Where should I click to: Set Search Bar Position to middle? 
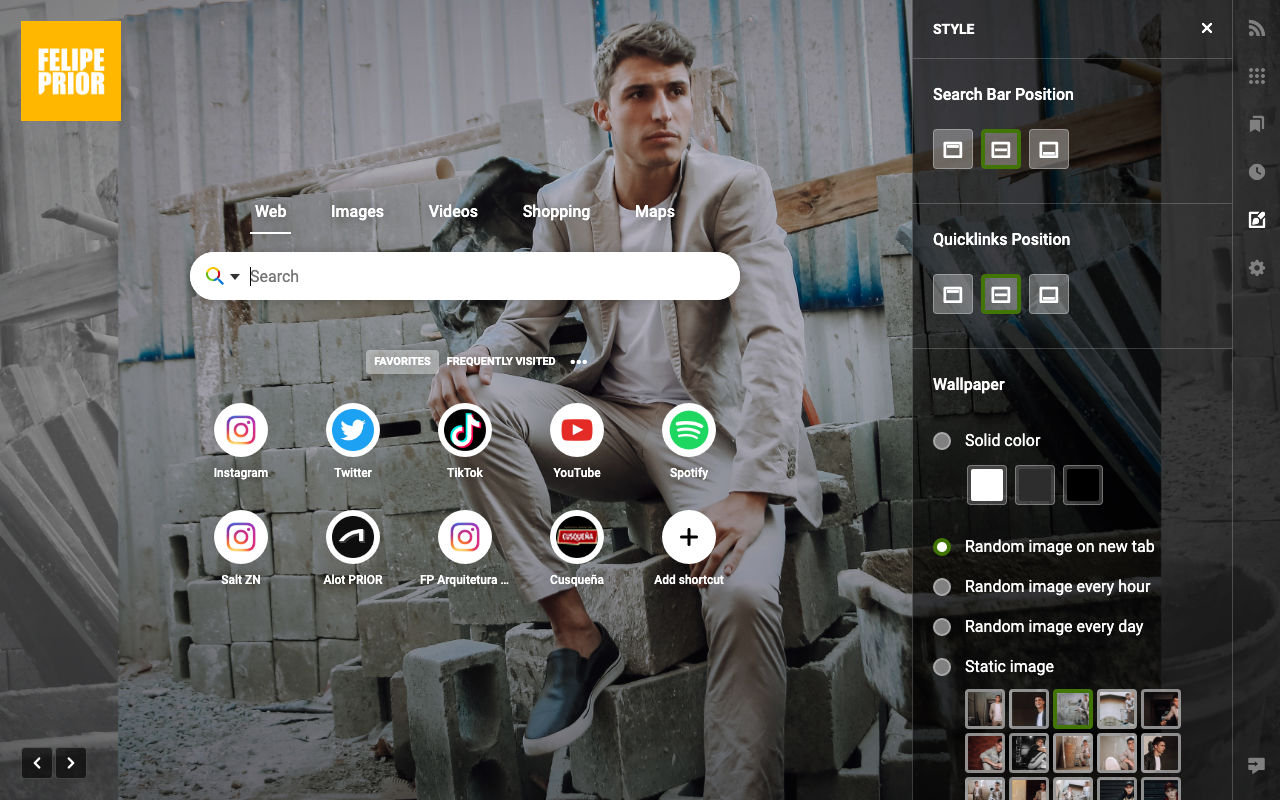1001,150
